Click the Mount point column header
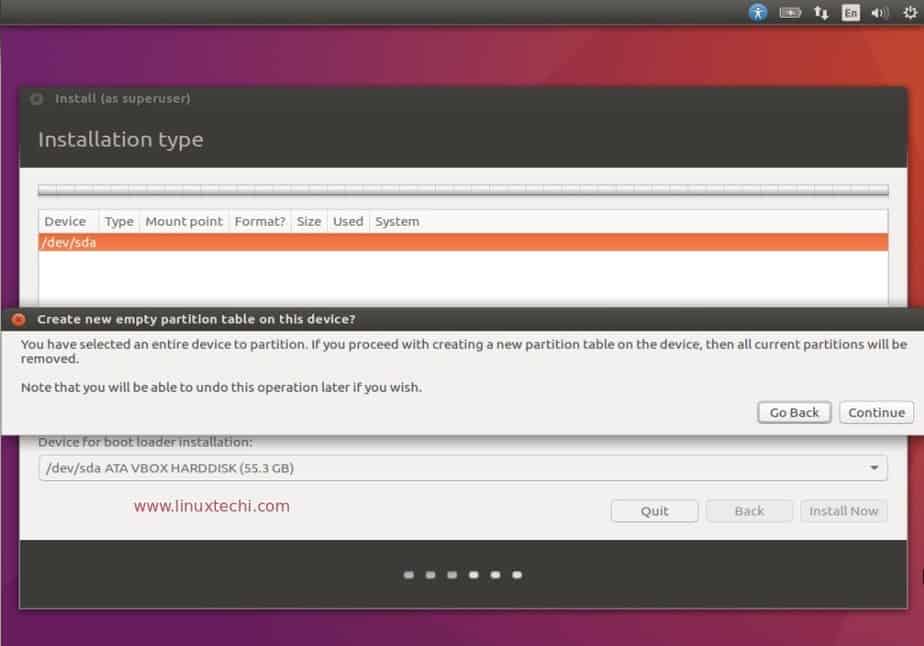 (184, 221)
